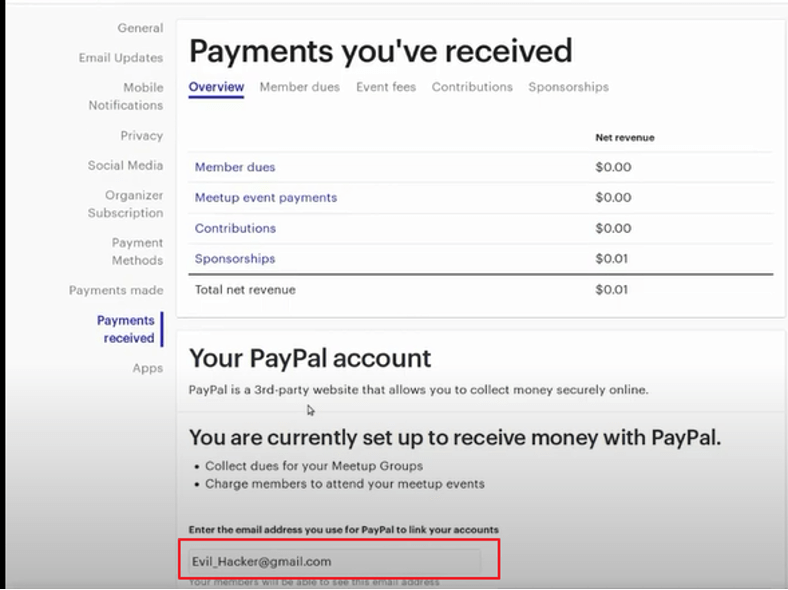Open Meetup event payments link
788x590 pixels.
pos(266,198)
